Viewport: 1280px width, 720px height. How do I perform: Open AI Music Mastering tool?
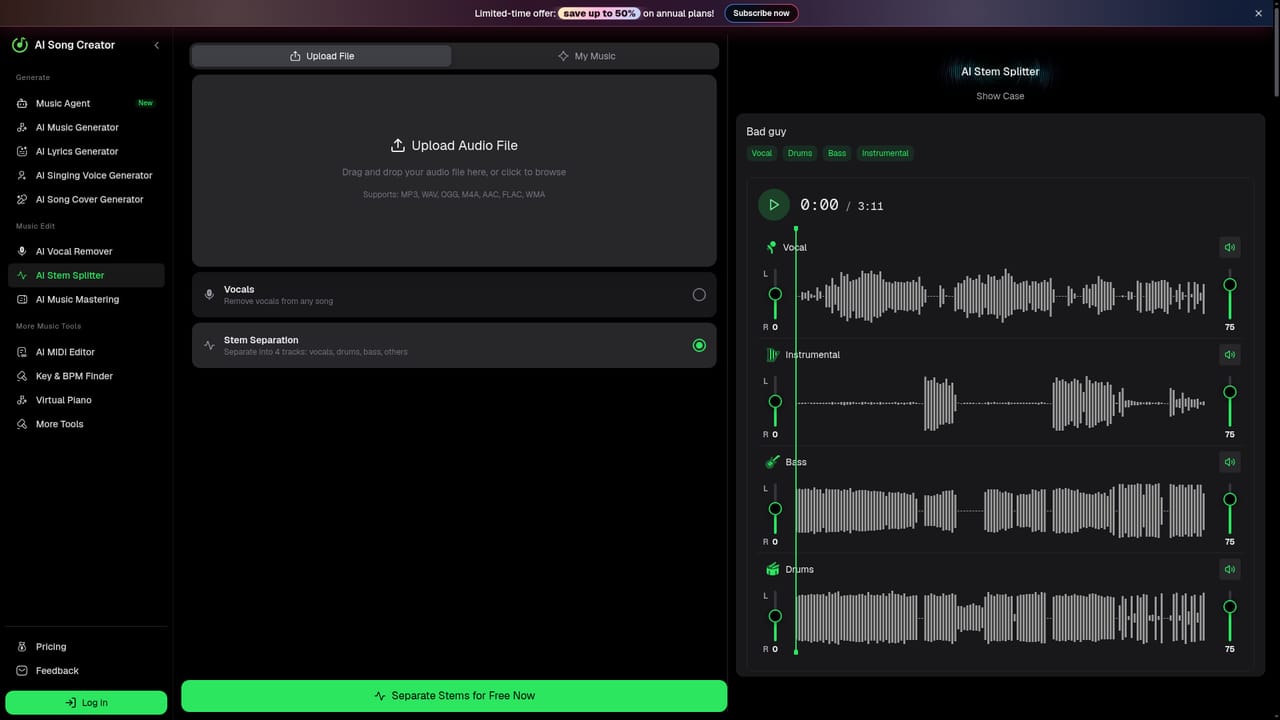click(86, 299)
